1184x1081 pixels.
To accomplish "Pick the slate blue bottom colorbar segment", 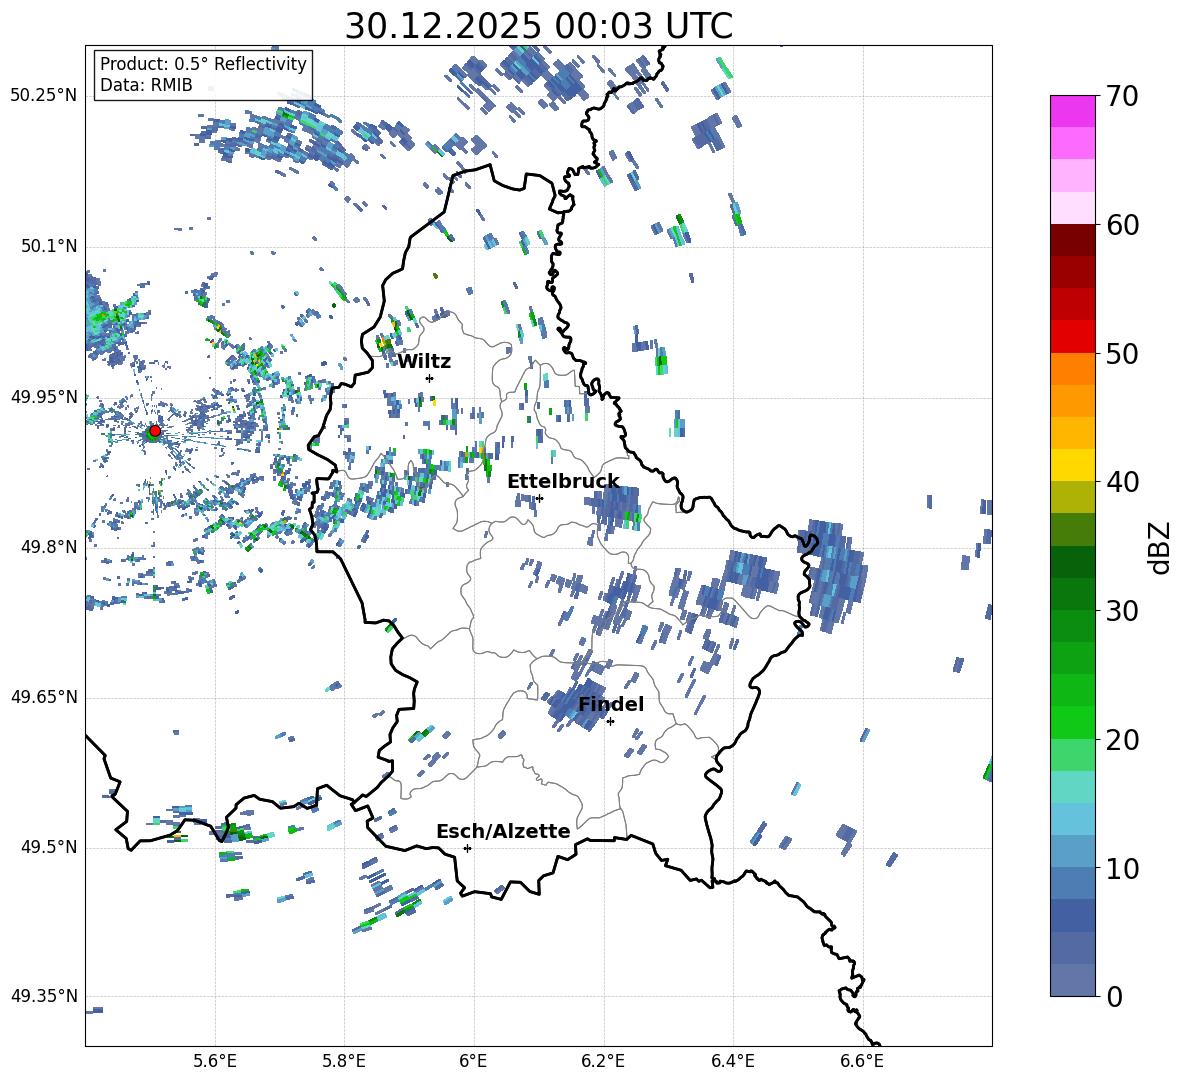I will click(1072, 980).
